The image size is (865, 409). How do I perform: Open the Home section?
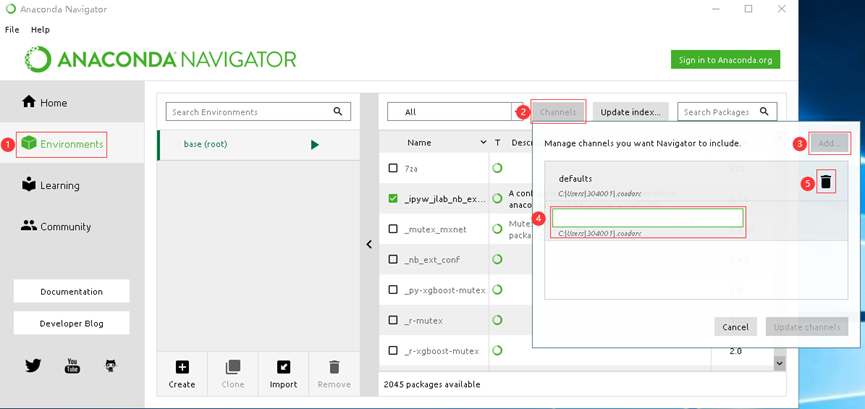coord(44,103)
